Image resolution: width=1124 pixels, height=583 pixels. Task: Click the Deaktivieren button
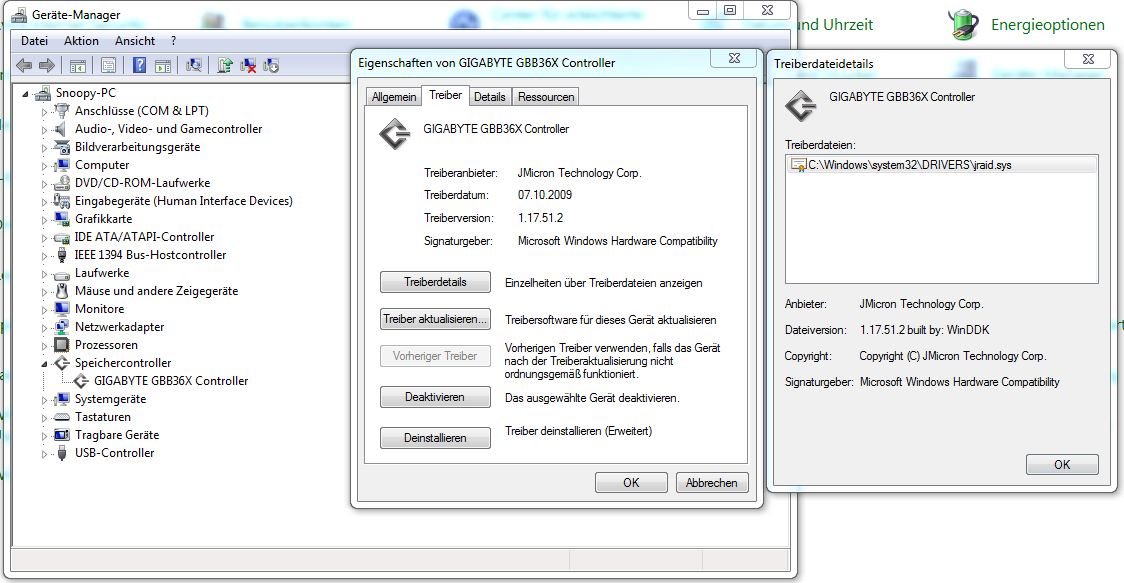click(x=435, y=397)
